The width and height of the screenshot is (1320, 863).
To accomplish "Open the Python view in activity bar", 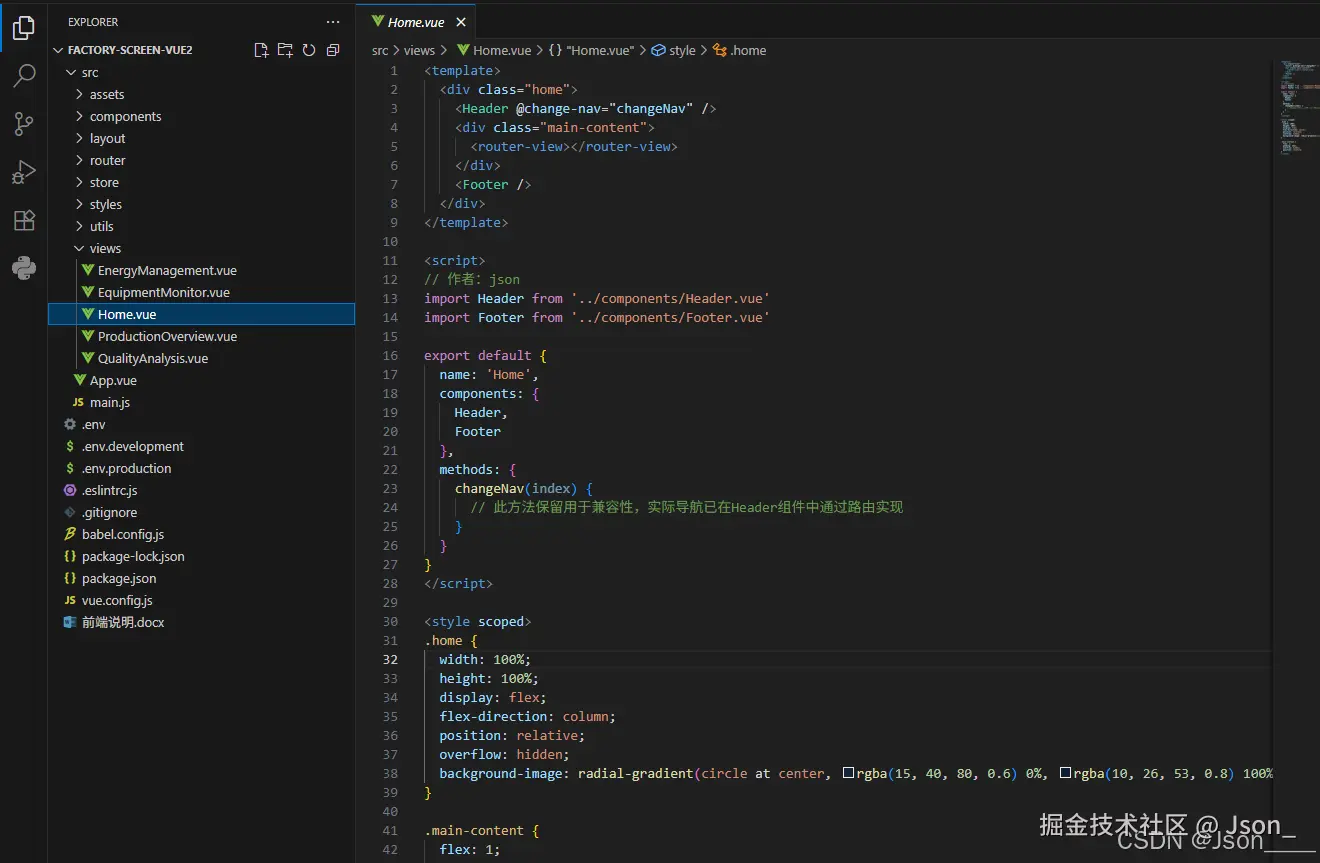I will 24,268.
